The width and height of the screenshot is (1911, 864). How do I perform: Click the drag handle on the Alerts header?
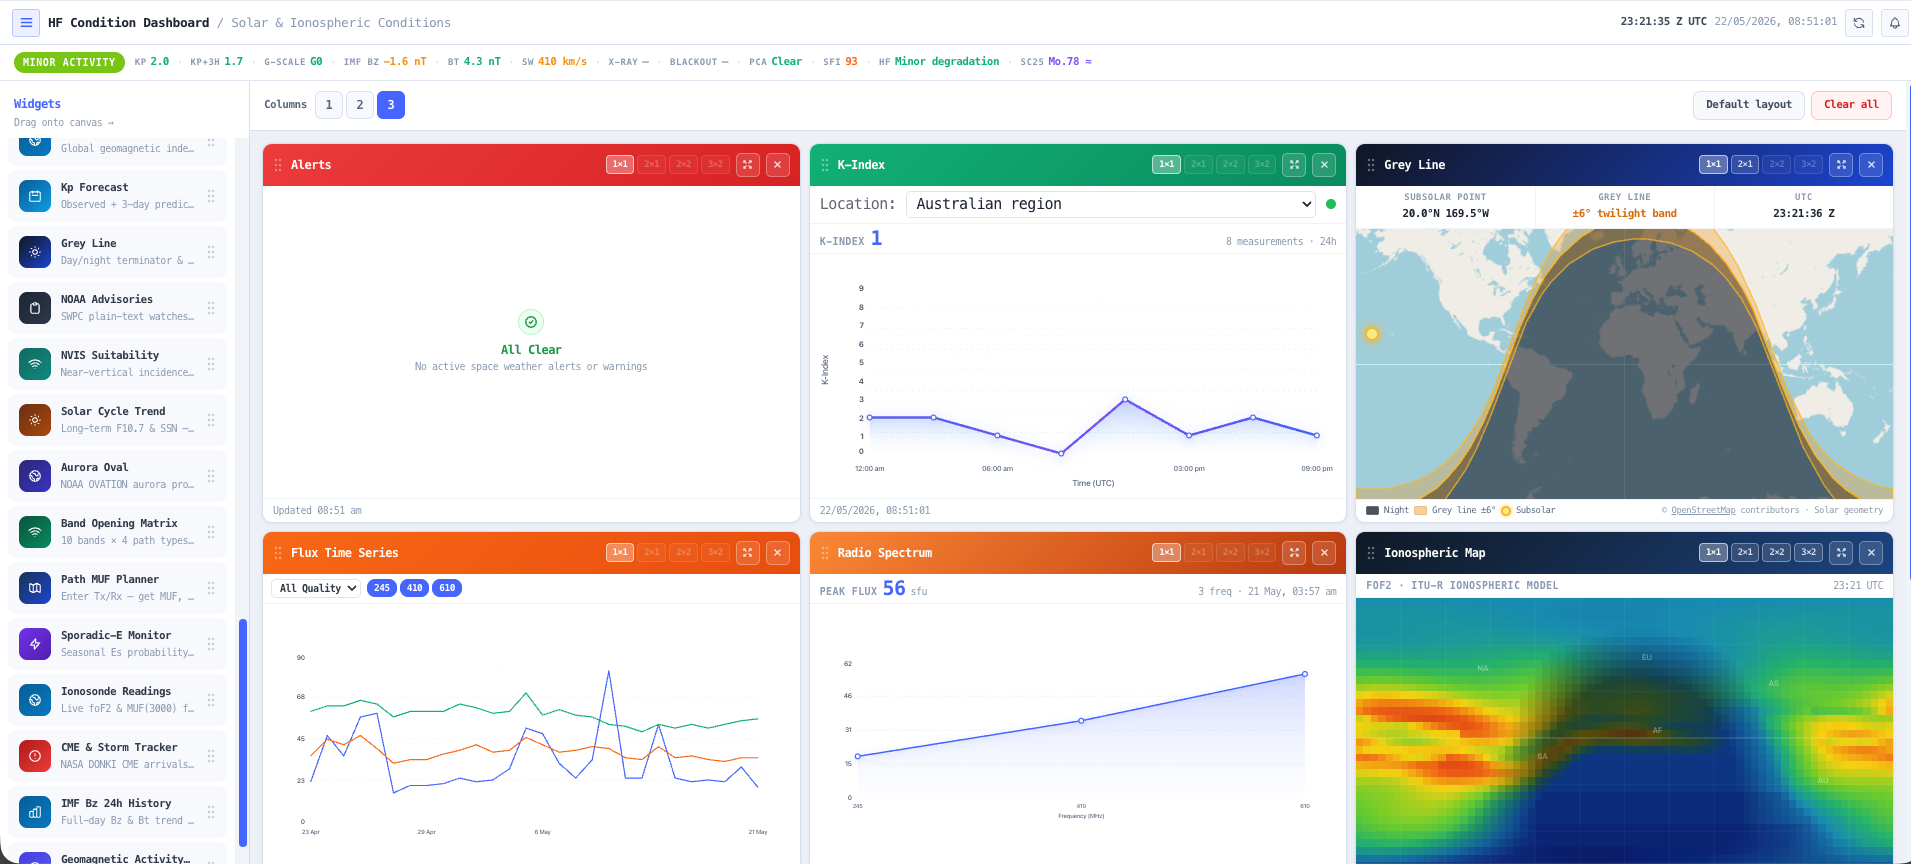(x=278, y=165)
